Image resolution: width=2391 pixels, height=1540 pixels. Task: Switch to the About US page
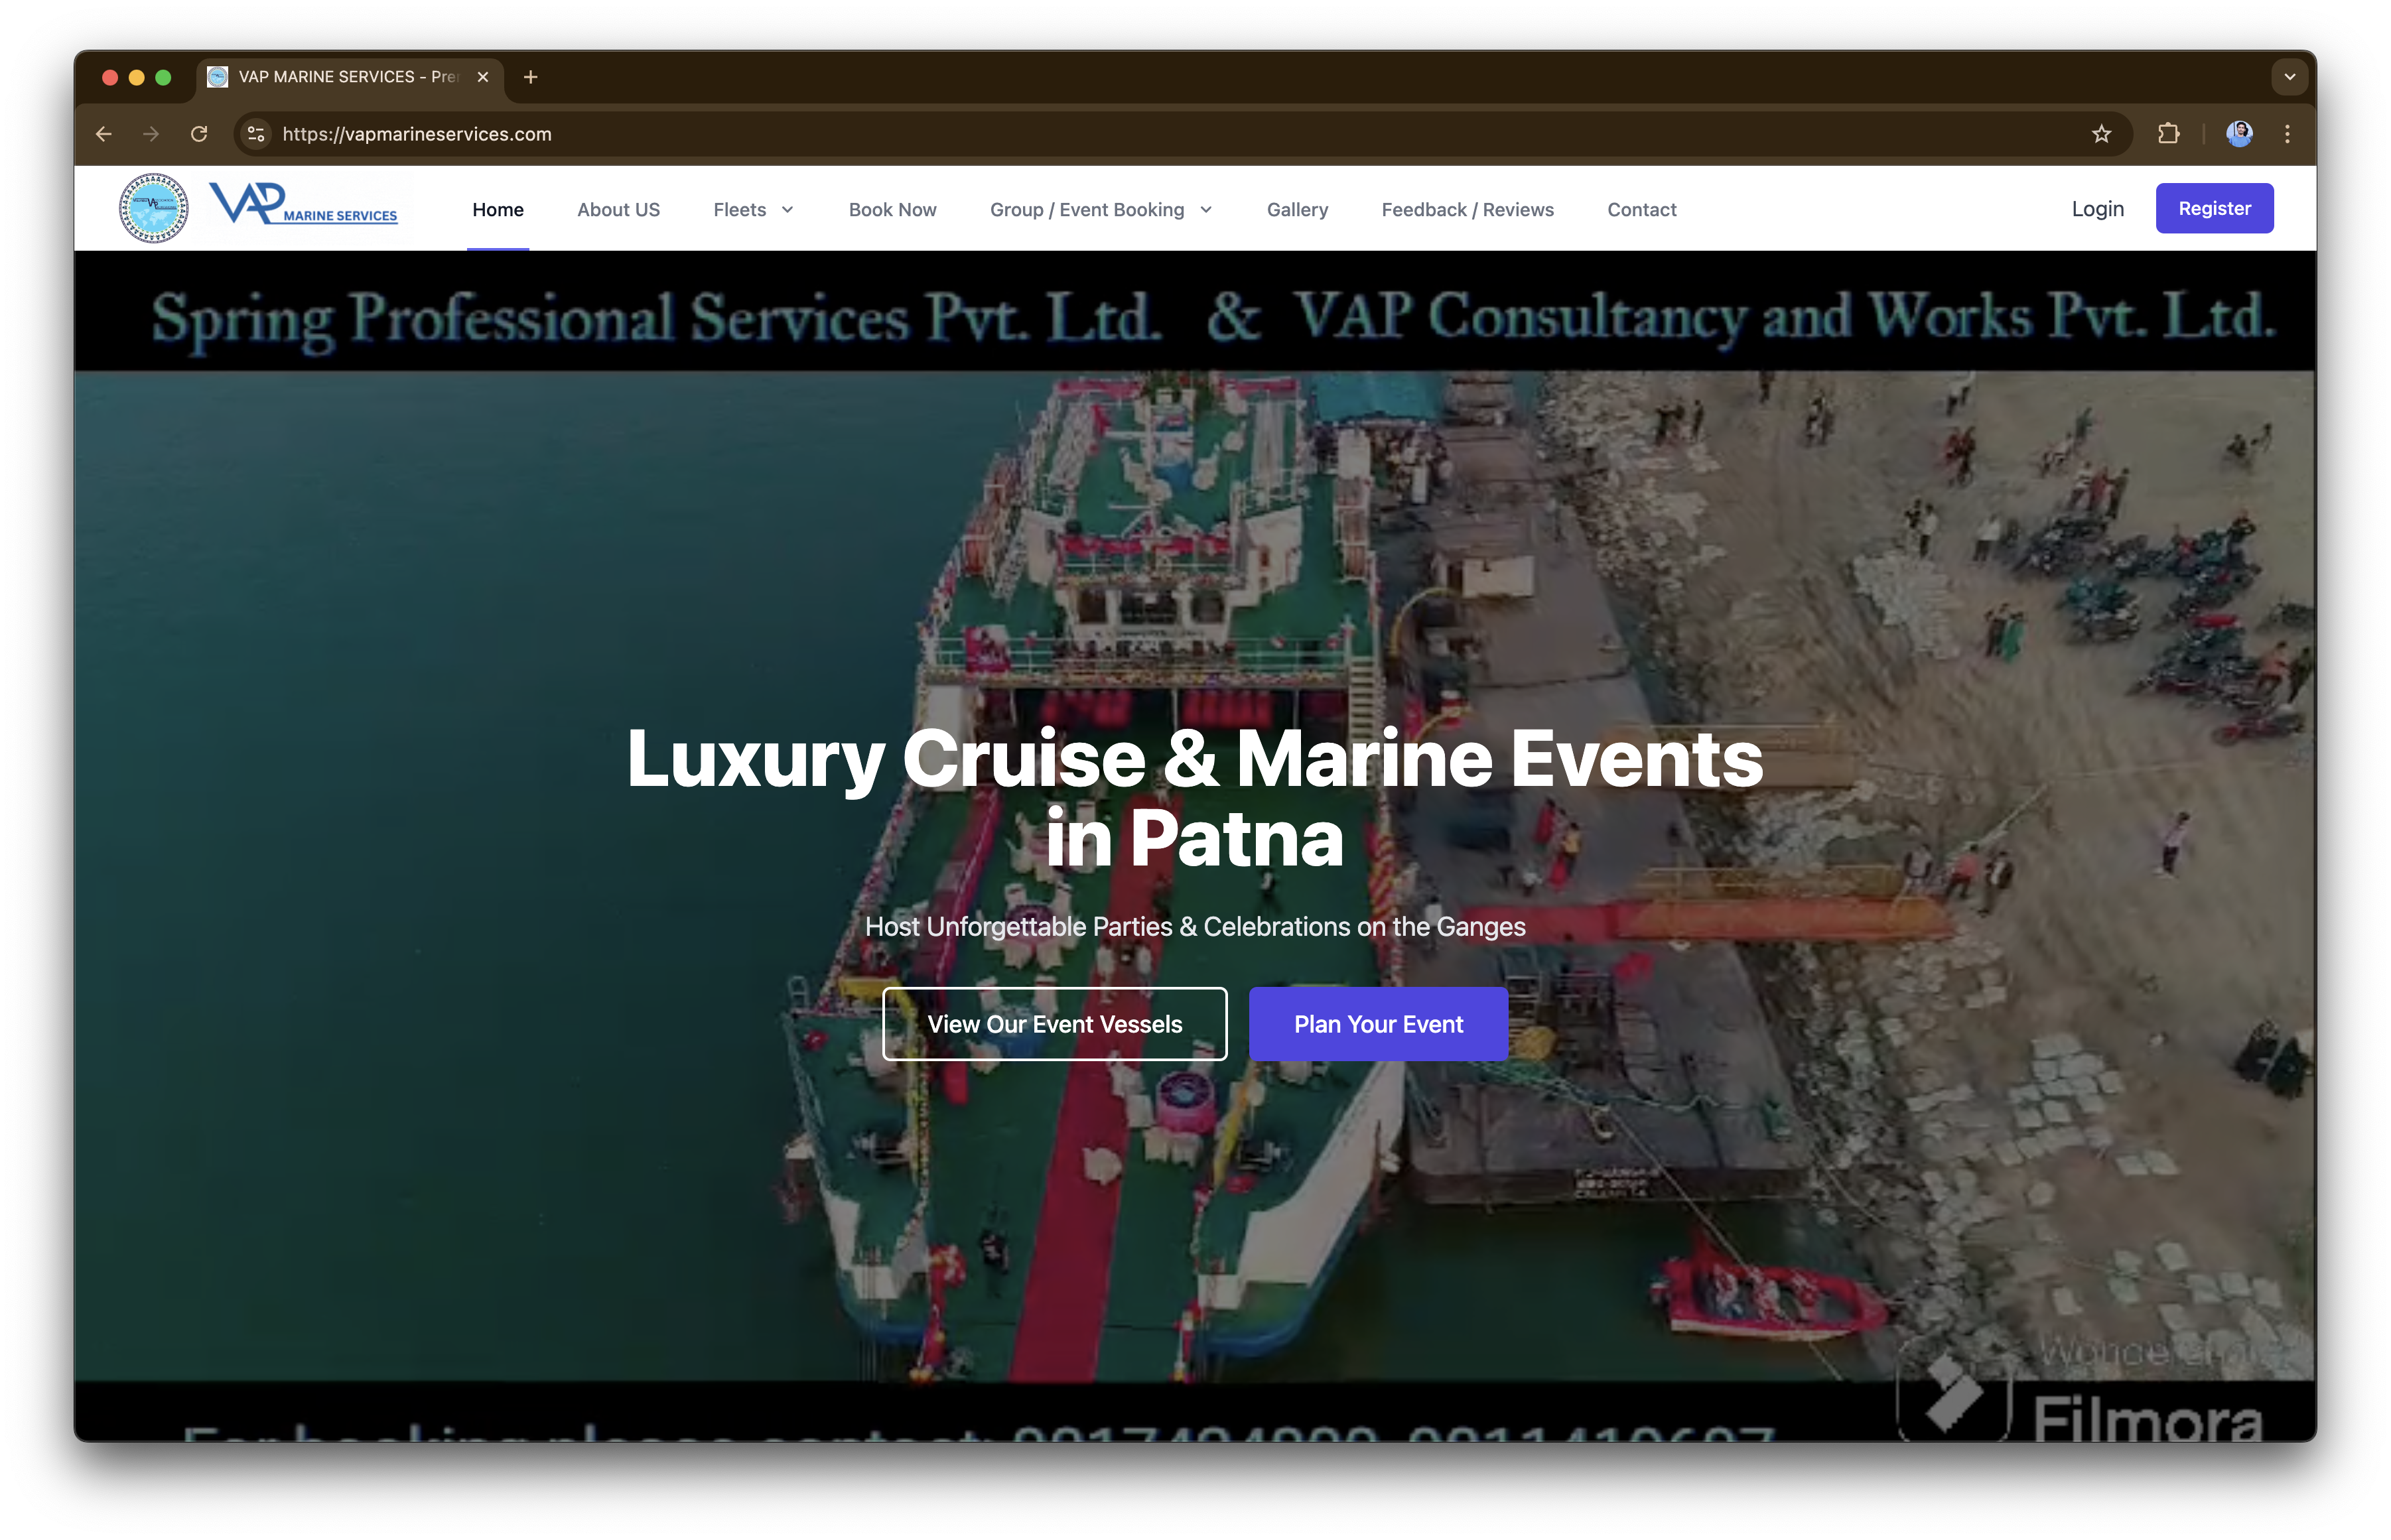pos(618,210)
